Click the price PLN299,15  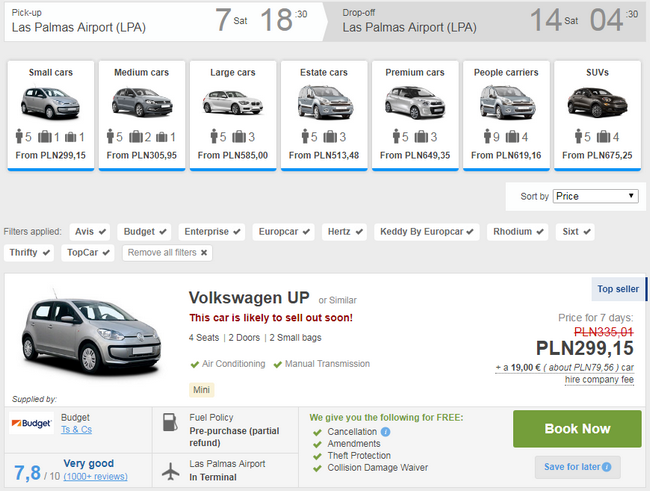(585, 348)
